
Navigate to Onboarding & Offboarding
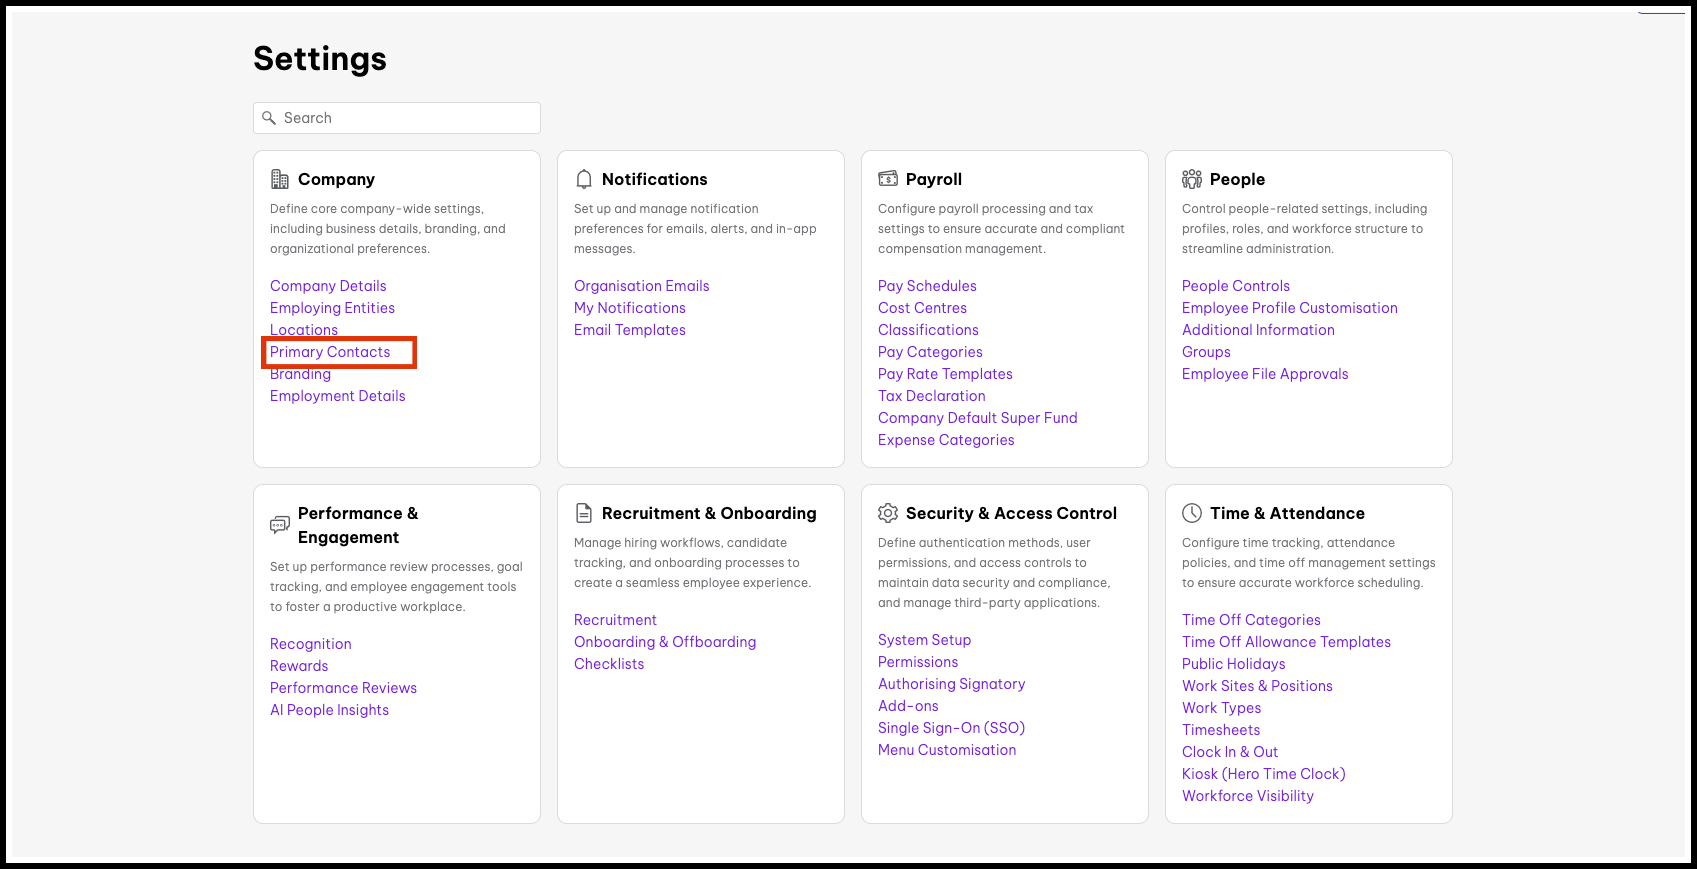pyautogui.click(x=665, y=642)
